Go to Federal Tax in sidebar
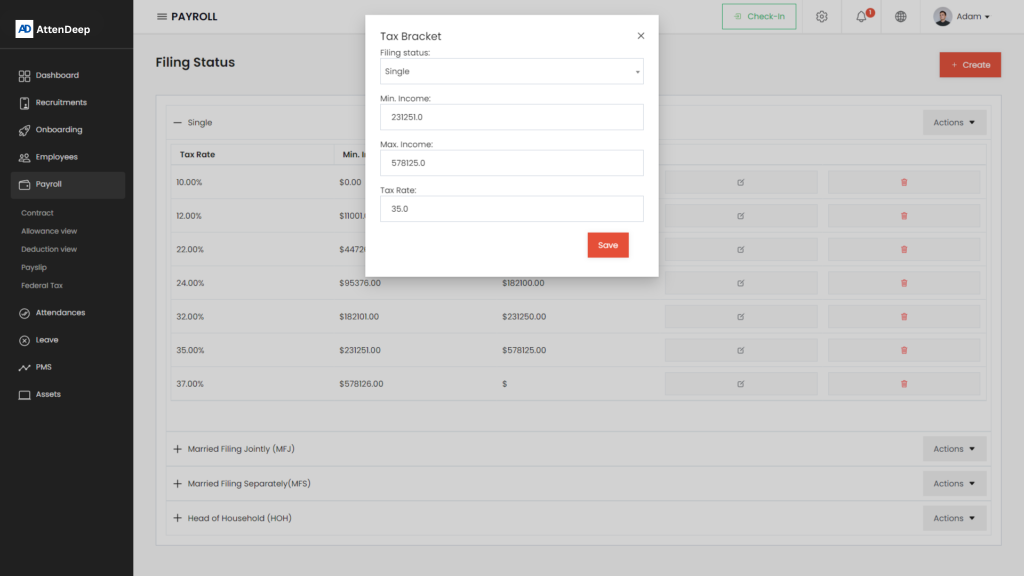 coord(42,286)
